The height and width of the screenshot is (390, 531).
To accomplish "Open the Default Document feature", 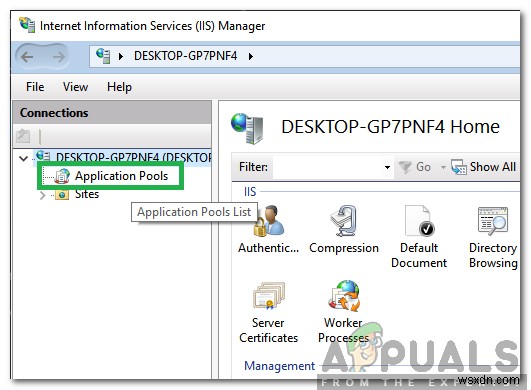I will point(419,237).
